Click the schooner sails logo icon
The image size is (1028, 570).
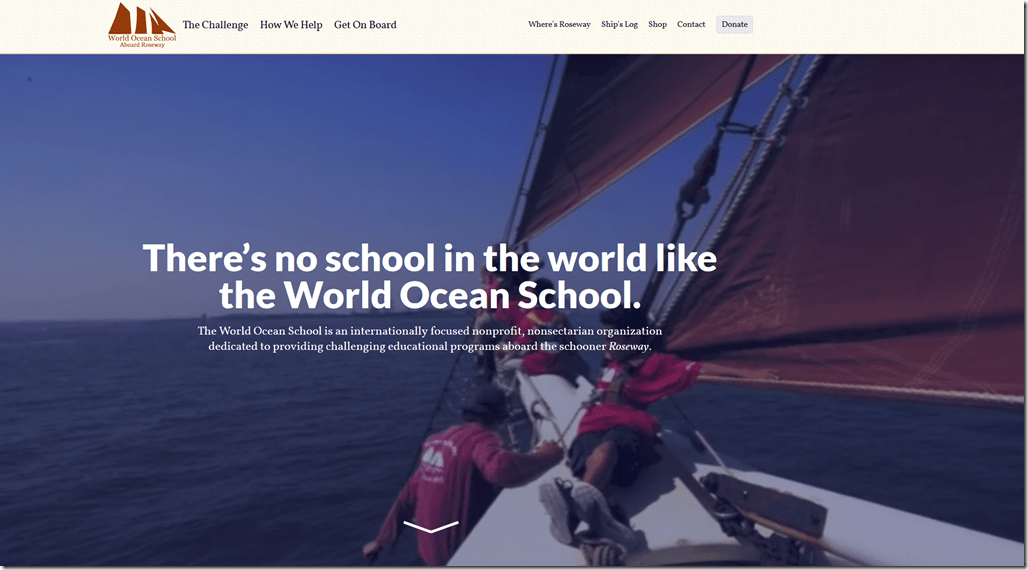coord(142,18)
